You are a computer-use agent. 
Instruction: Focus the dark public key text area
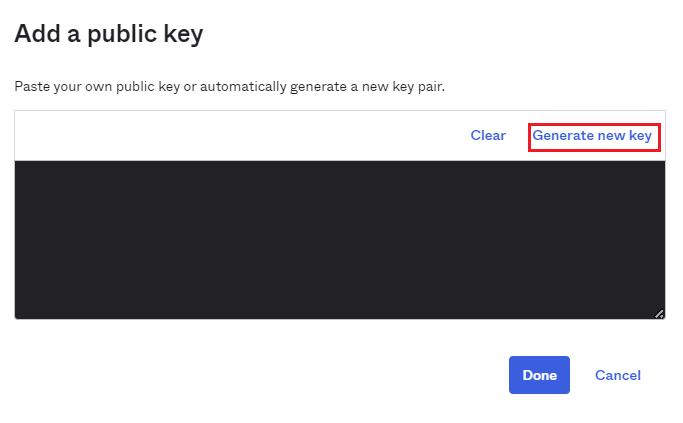339,239
